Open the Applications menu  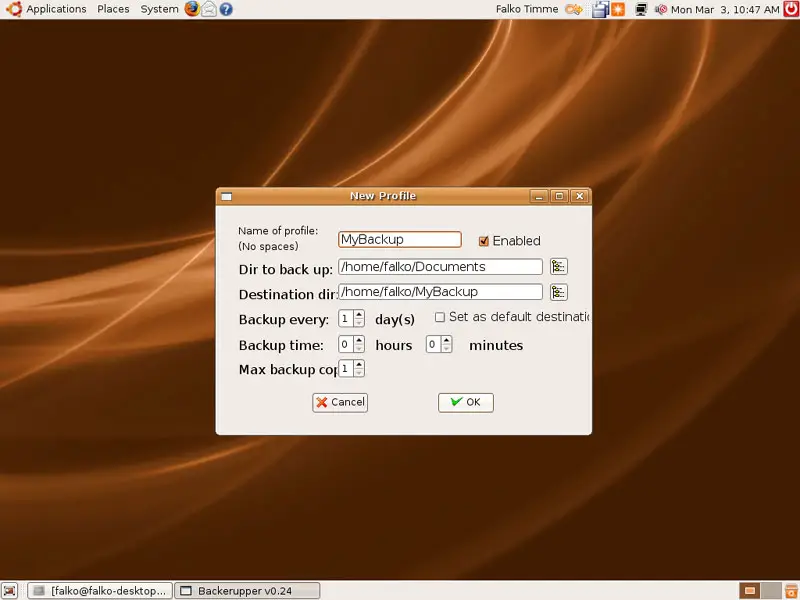(56, 9)
